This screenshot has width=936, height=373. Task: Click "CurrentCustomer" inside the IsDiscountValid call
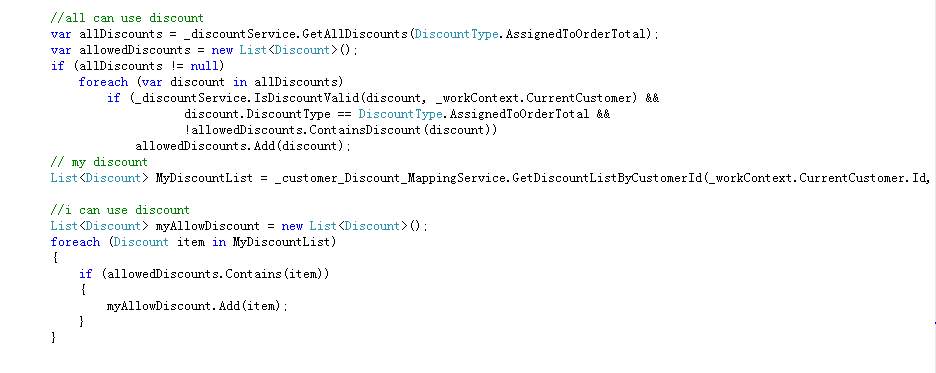click(x=578, y=98)
